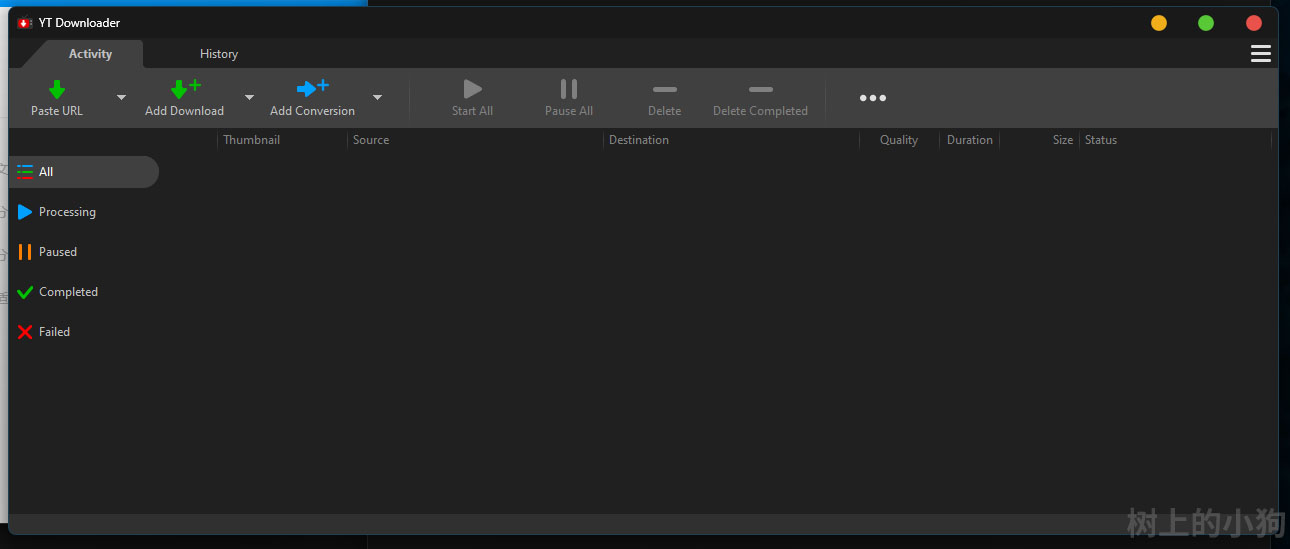This screenshot has width=1290, height=549.
Task: Show Completed downloads filter
Action: (67, 292)
